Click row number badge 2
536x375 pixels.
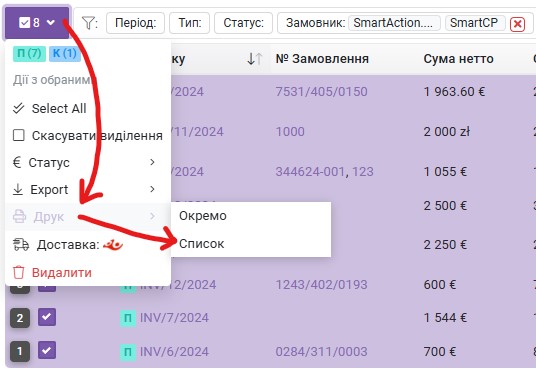tap(20, 318)
